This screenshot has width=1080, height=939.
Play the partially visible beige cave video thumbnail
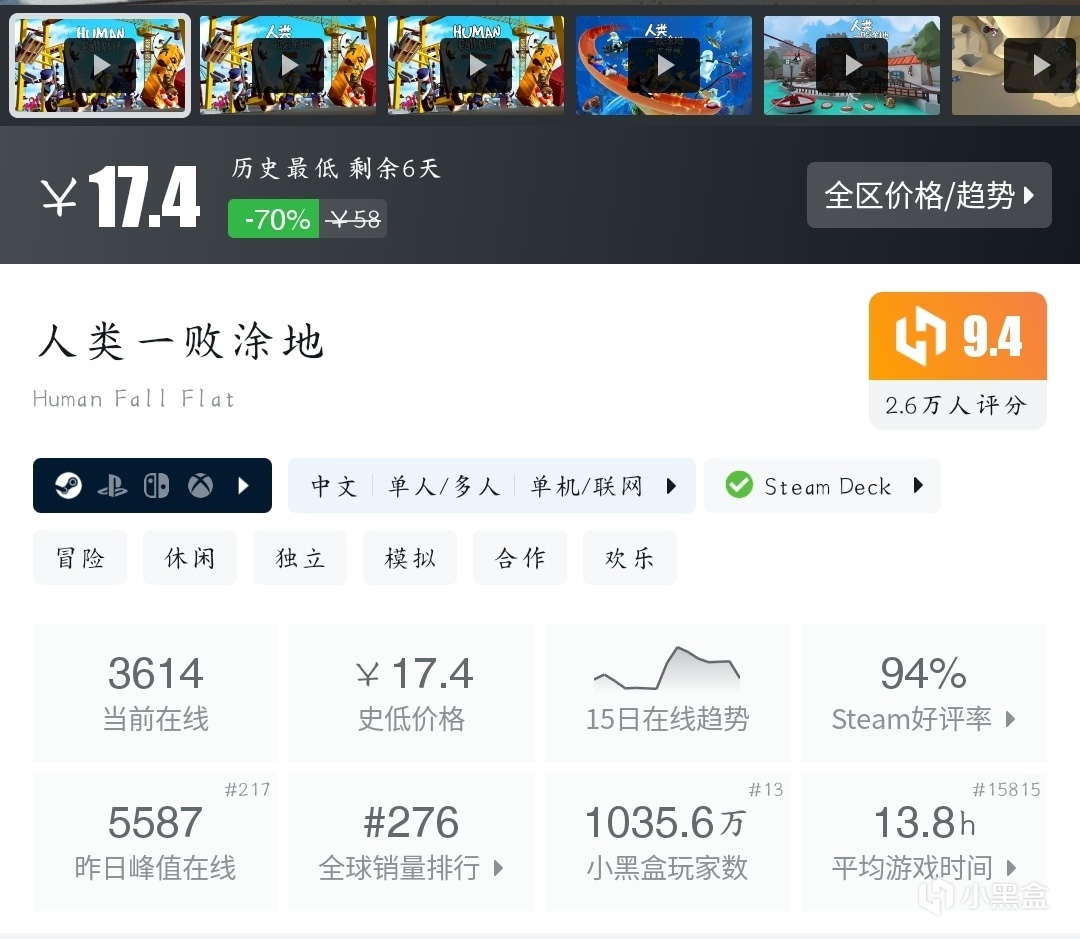pos(1016,65)
